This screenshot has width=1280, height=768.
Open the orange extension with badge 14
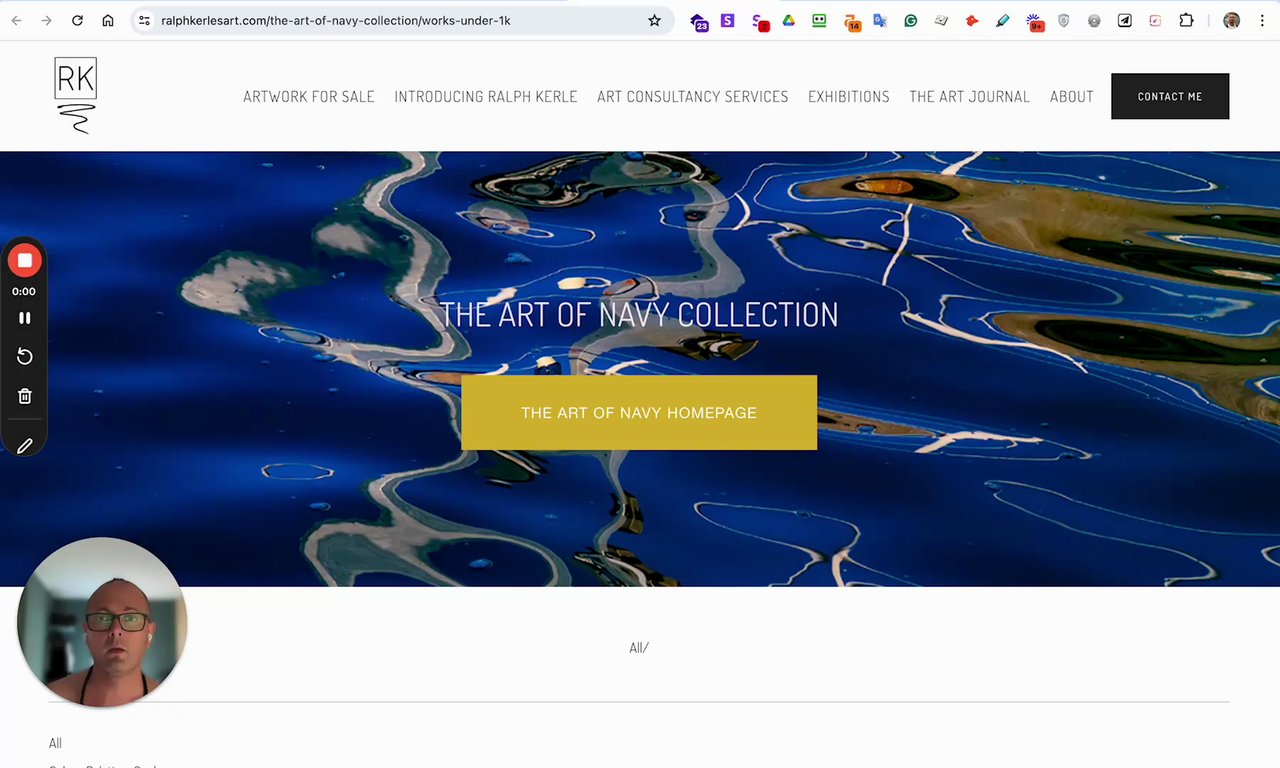pyautogui.click(x=850, y=21)
